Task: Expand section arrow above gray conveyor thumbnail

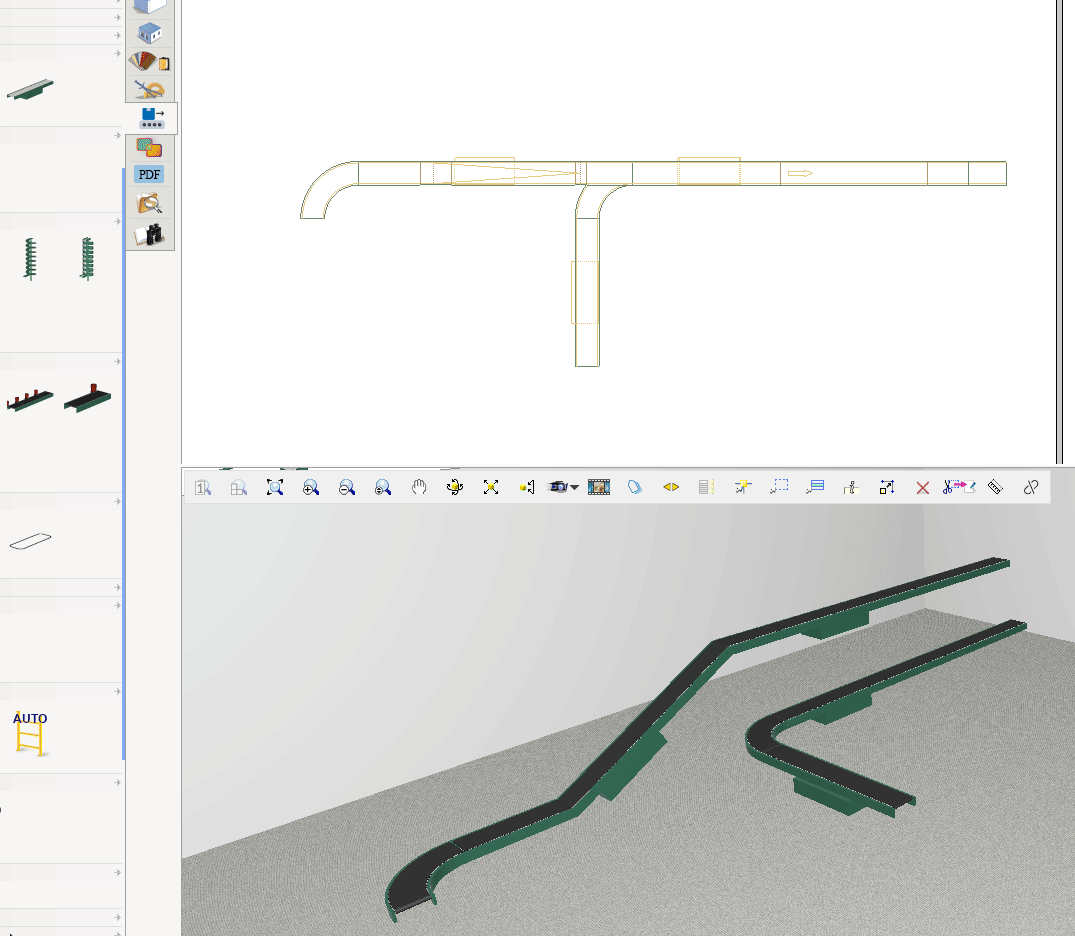Action: point(117,53)
